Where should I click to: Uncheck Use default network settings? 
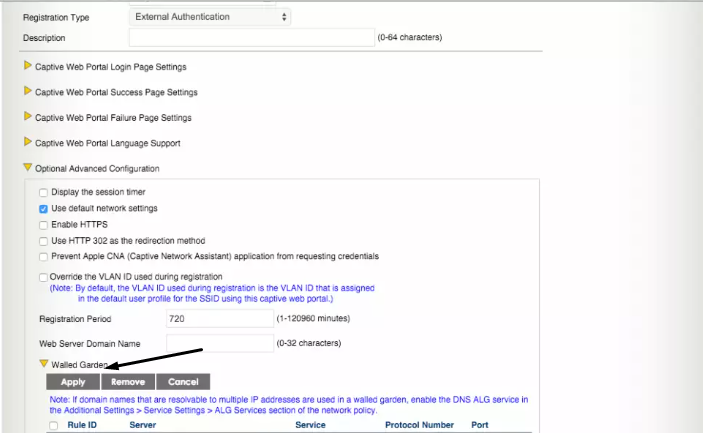[43, 209]
